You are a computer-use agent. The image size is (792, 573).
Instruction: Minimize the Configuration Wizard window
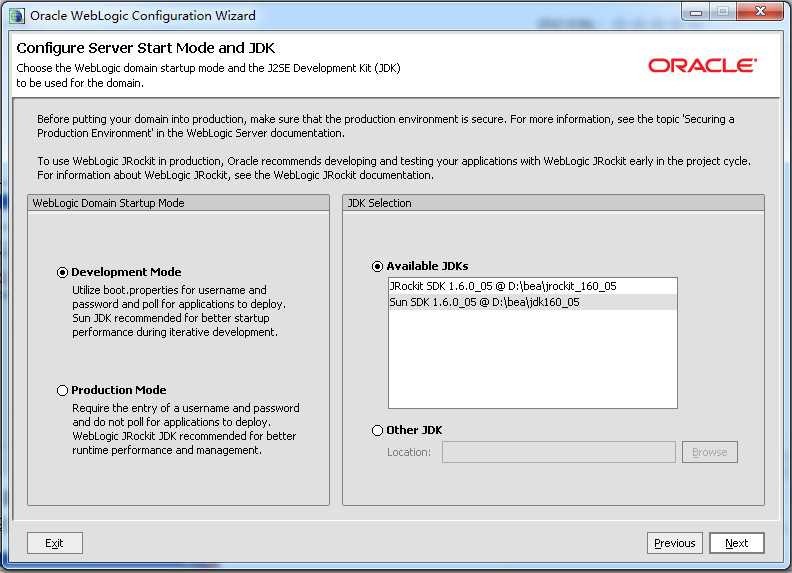696,12
